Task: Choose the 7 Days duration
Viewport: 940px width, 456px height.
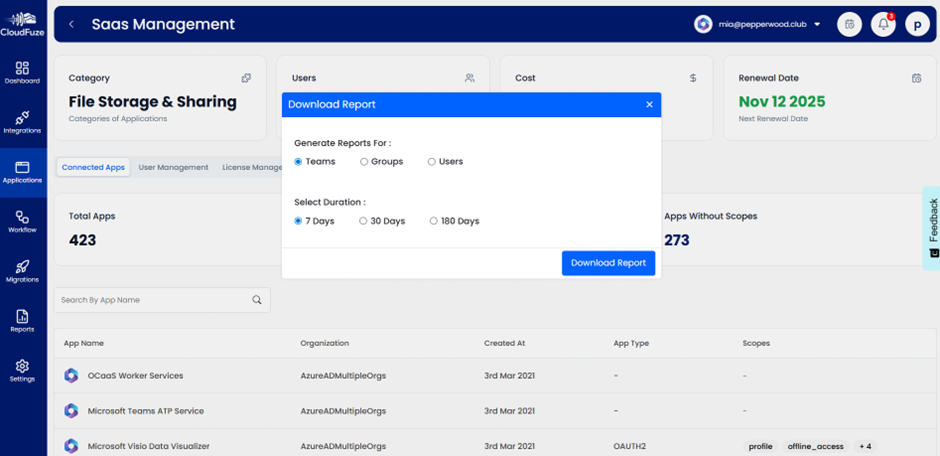Action: pos(298,221)
